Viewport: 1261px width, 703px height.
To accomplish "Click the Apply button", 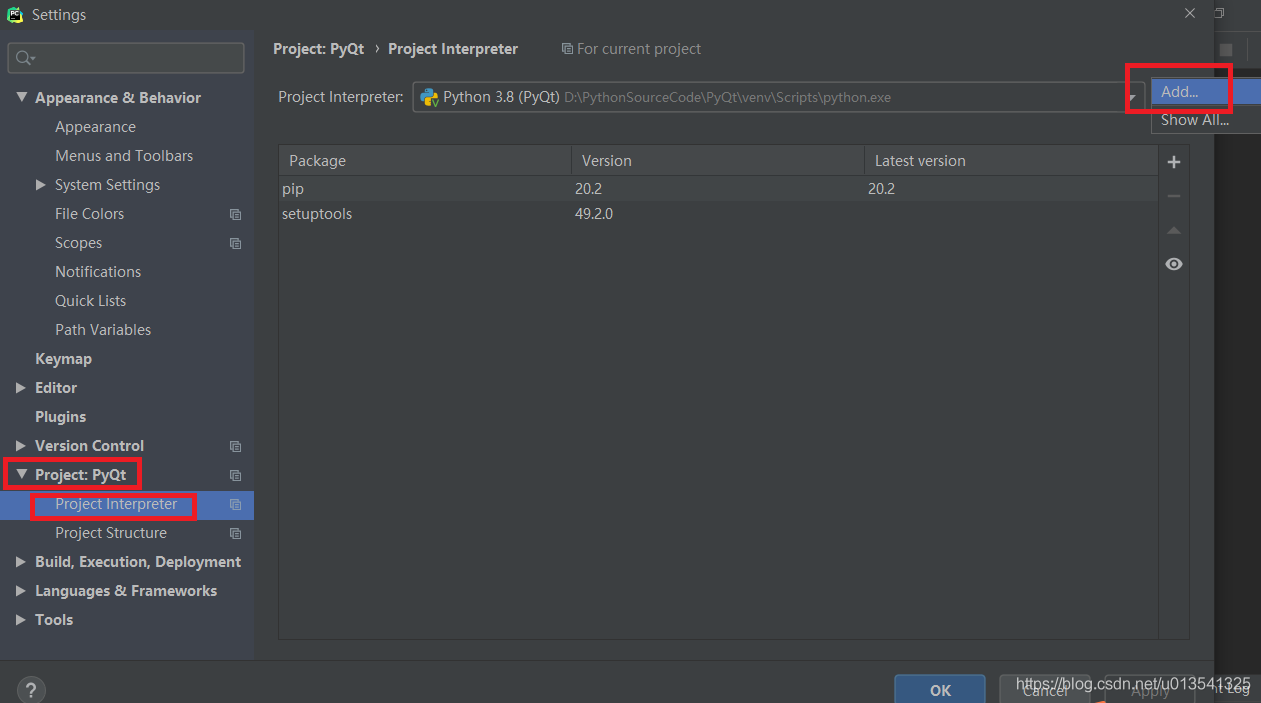I will pyautogui.click(x=1148, y=690).
